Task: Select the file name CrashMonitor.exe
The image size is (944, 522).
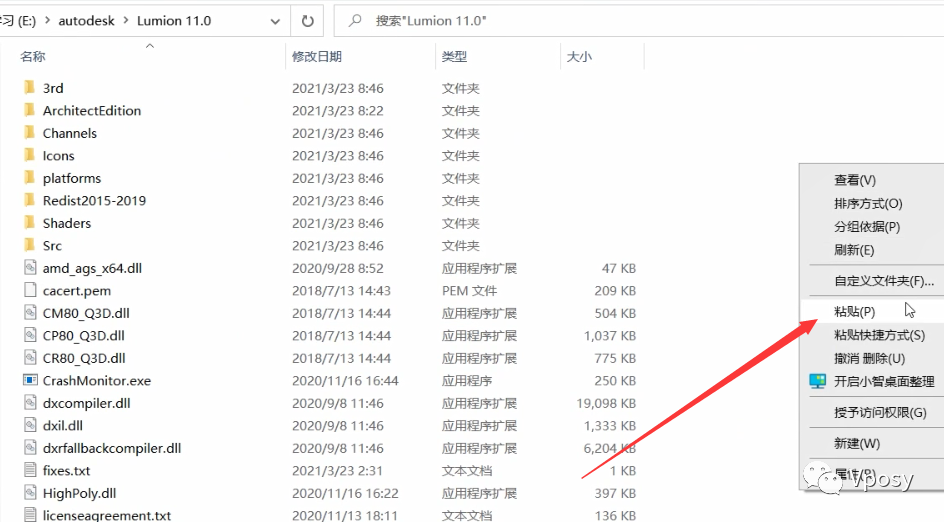Action: click(97, 381)
